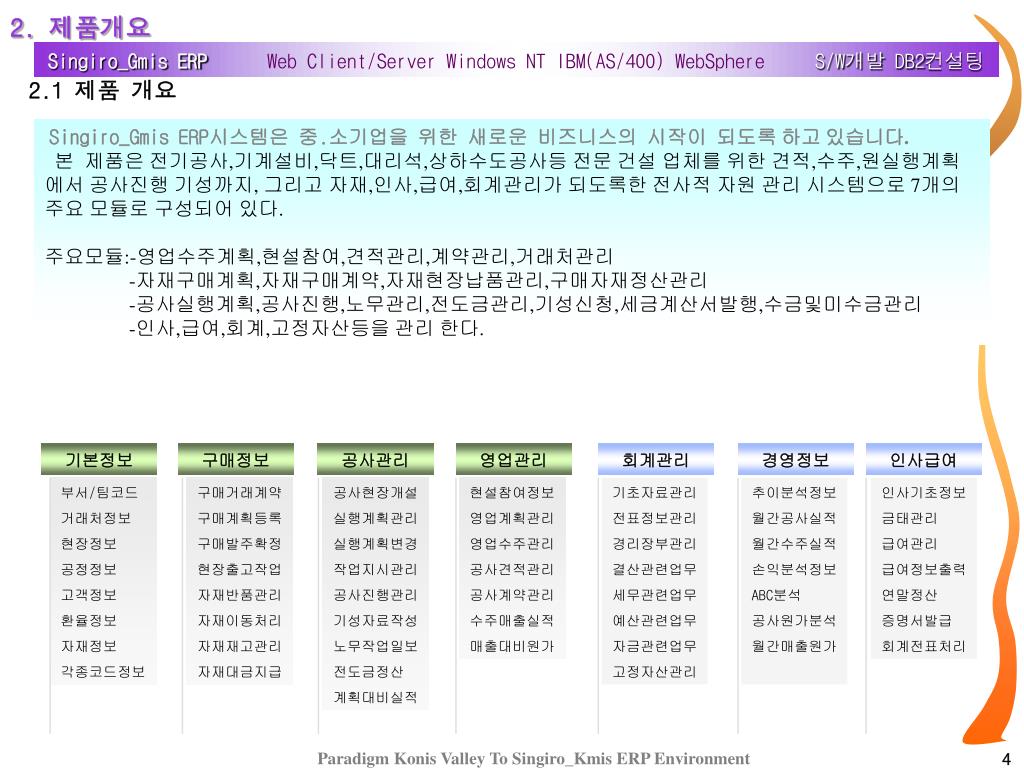Select 현장정보 item
The height and width of the screenshot is (768, 1024).
pyautogui.click(x=89, y=543)
